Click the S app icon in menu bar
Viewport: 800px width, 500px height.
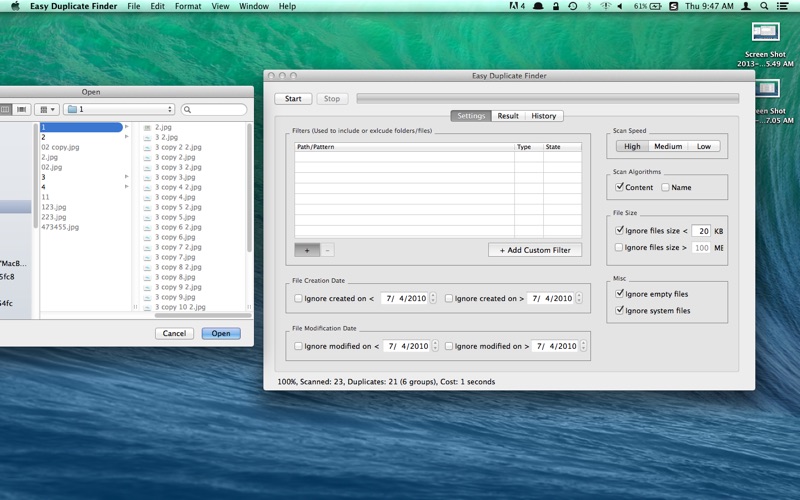pos(673,6)
